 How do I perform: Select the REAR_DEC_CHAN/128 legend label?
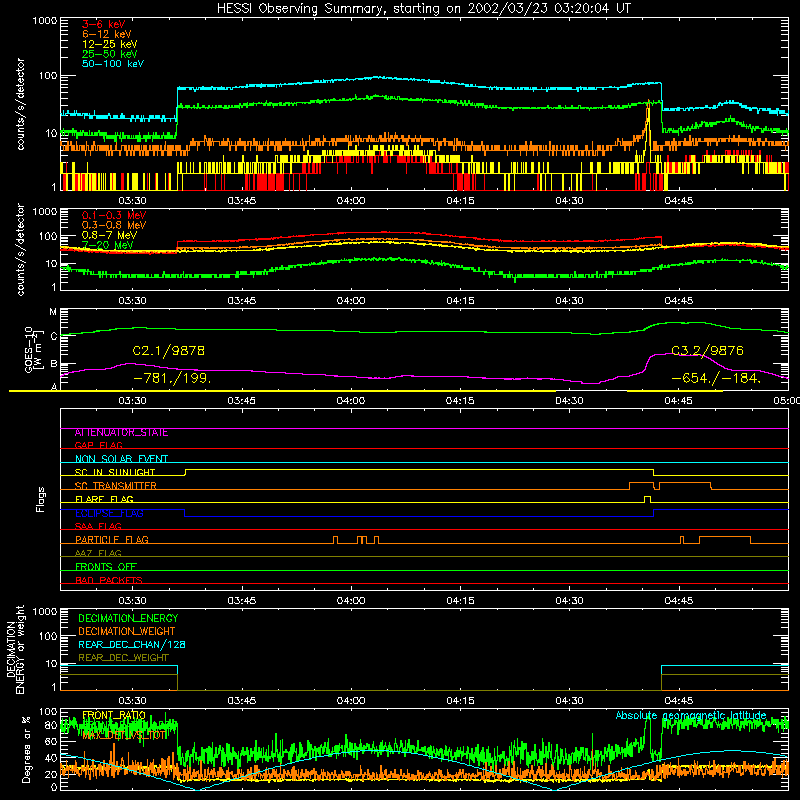tap(132, 645)
